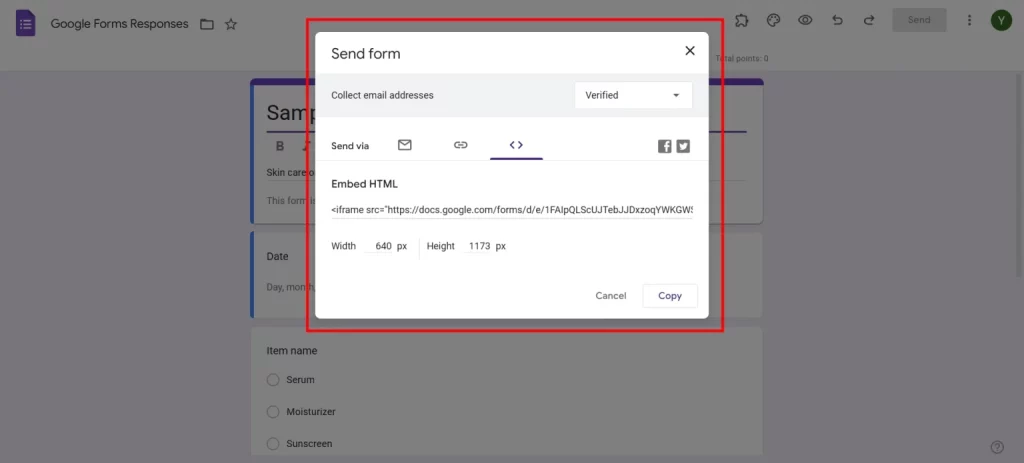Select the embed HTML tab
The height and width of the screenshot is (463, 1024).
point(516,145)
